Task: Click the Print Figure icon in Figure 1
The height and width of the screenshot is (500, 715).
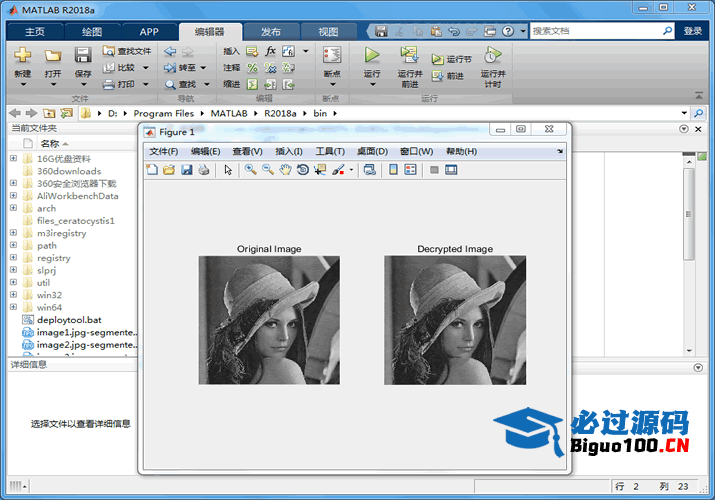Action: (204, 170)
